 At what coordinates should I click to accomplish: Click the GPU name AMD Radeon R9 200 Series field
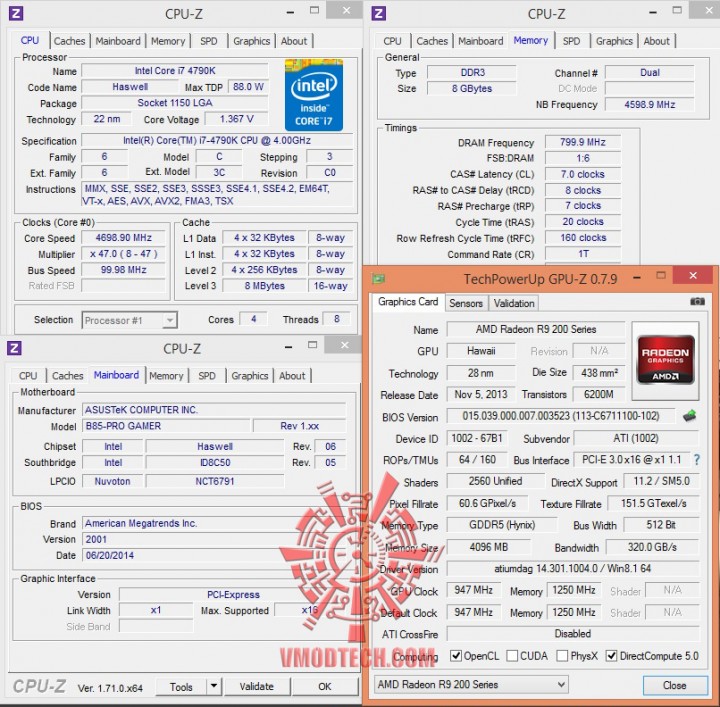point(536,329)
